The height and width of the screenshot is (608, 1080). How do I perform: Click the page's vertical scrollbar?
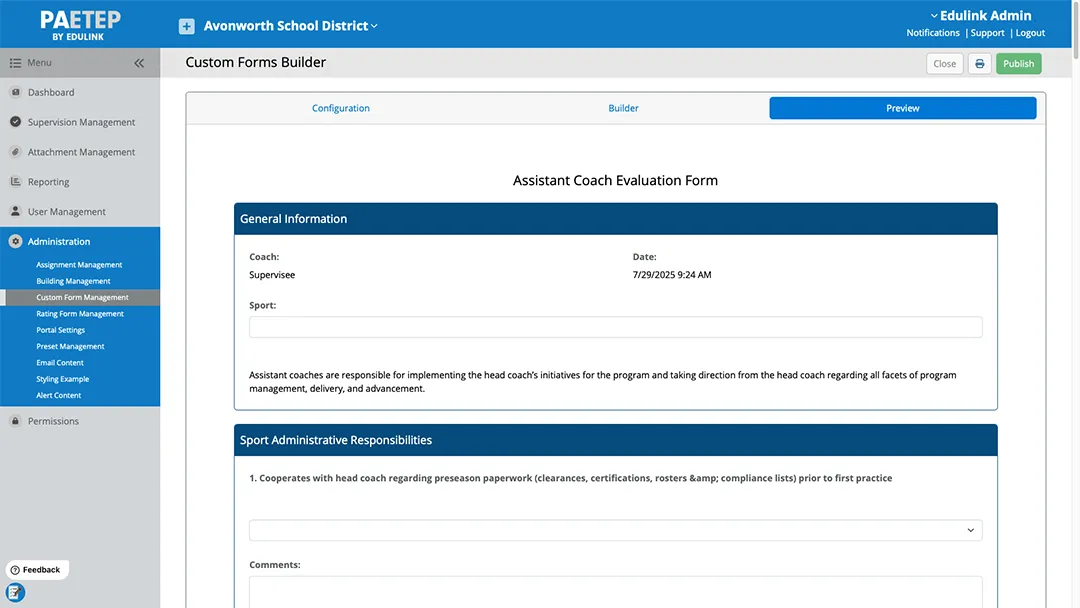click(1076, 29)
